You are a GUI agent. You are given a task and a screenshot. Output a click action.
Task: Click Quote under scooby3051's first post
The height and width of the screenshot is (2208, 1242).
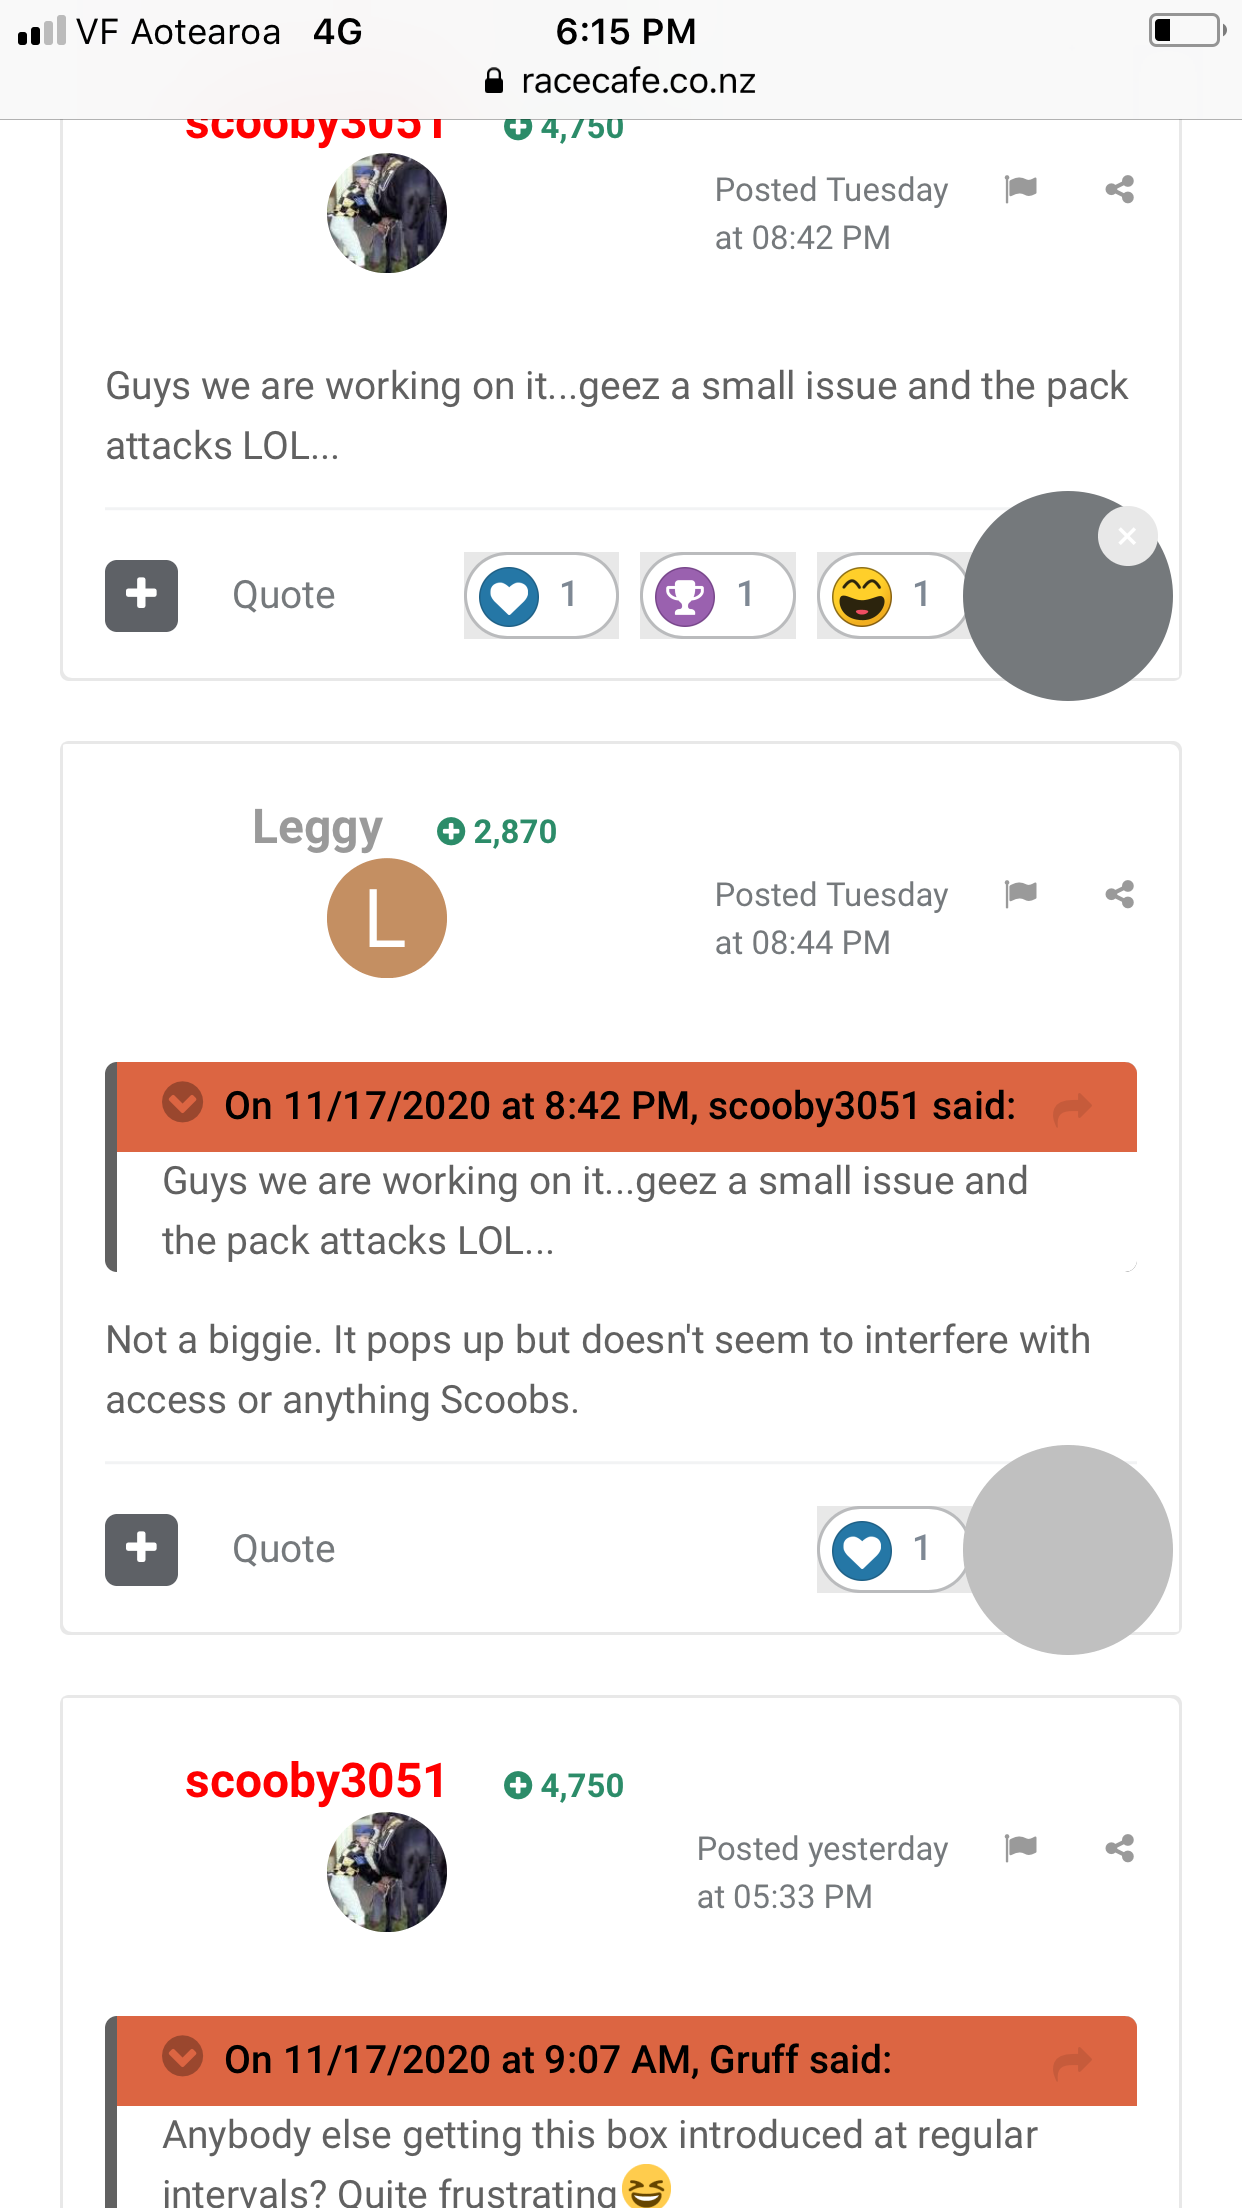(284, 595)
